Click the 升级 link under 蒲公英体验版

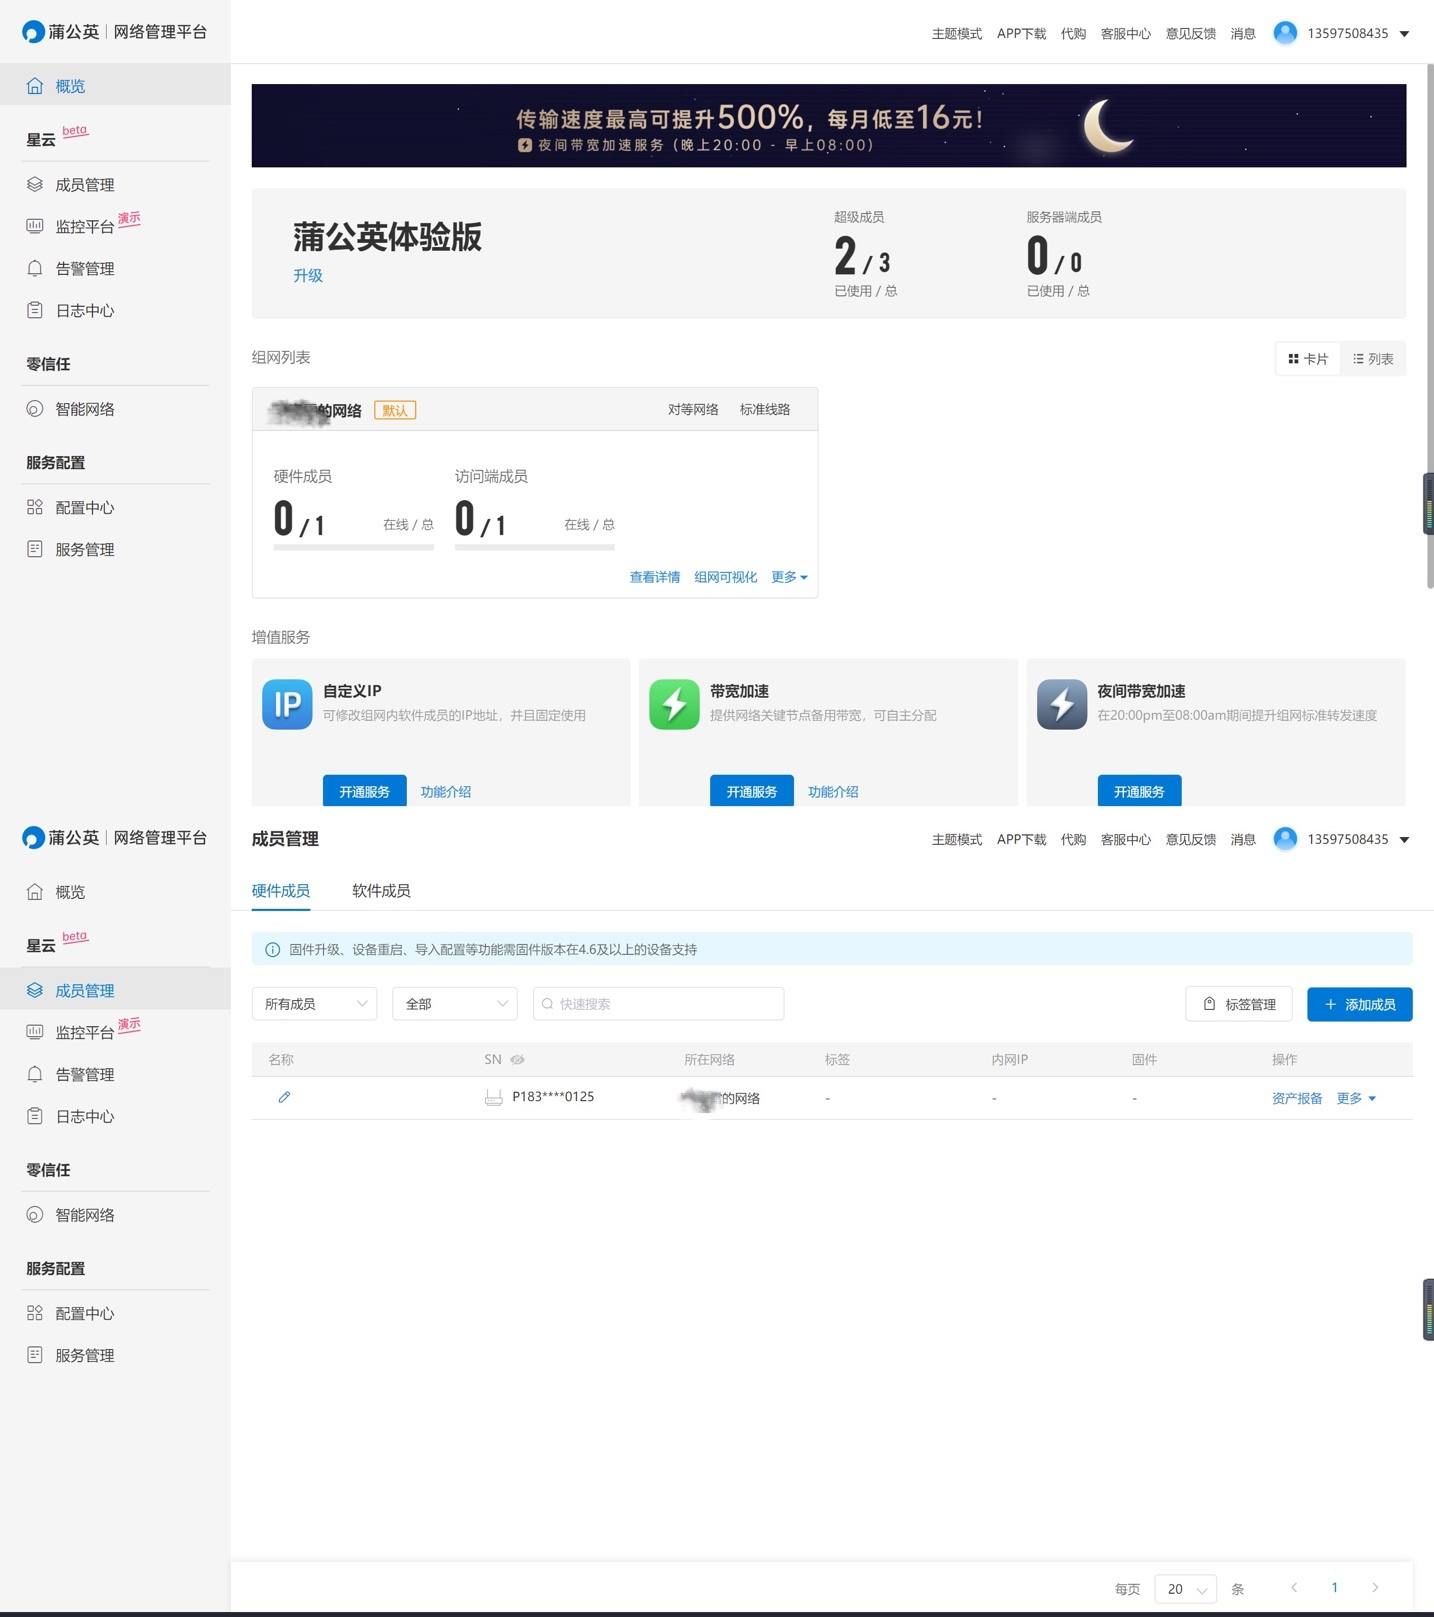tap(308, 276)
